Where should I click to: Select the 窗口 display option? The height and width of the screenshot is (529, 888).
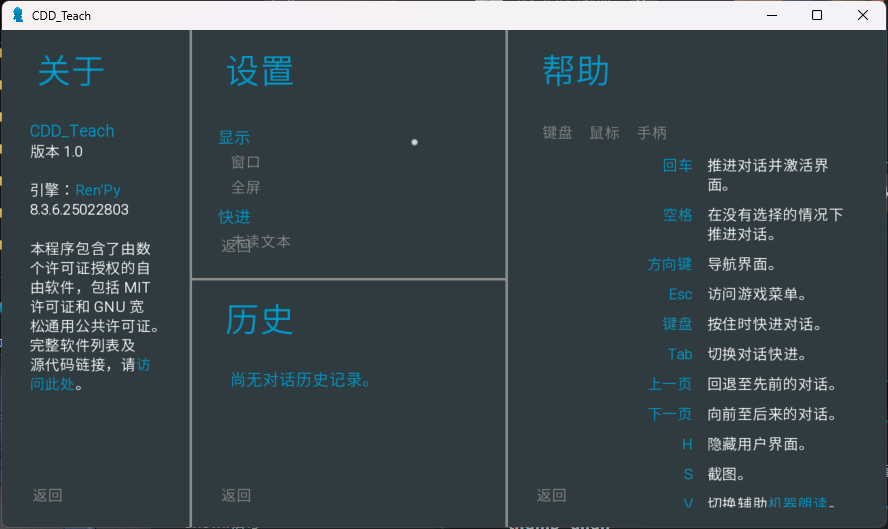246,163
